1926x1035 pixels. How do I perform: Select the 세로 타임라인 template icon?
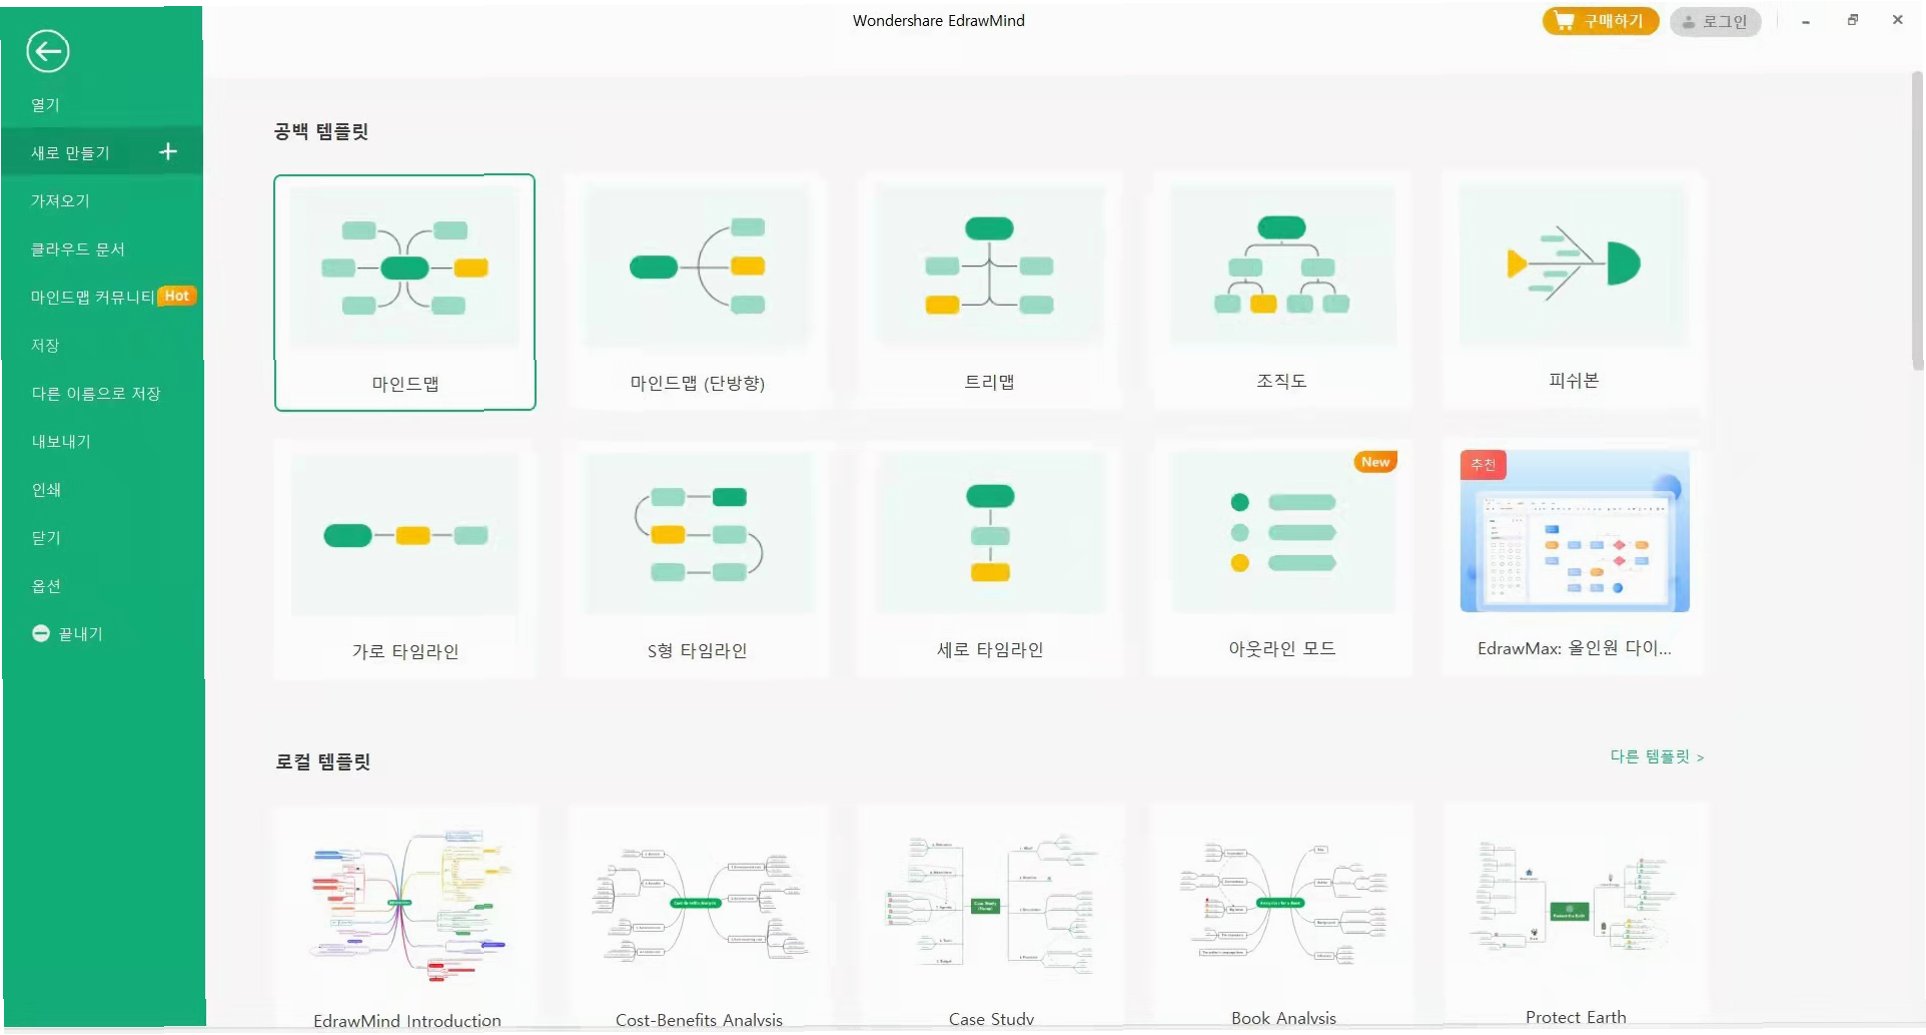pyautogui.click(x=989, y=535)
